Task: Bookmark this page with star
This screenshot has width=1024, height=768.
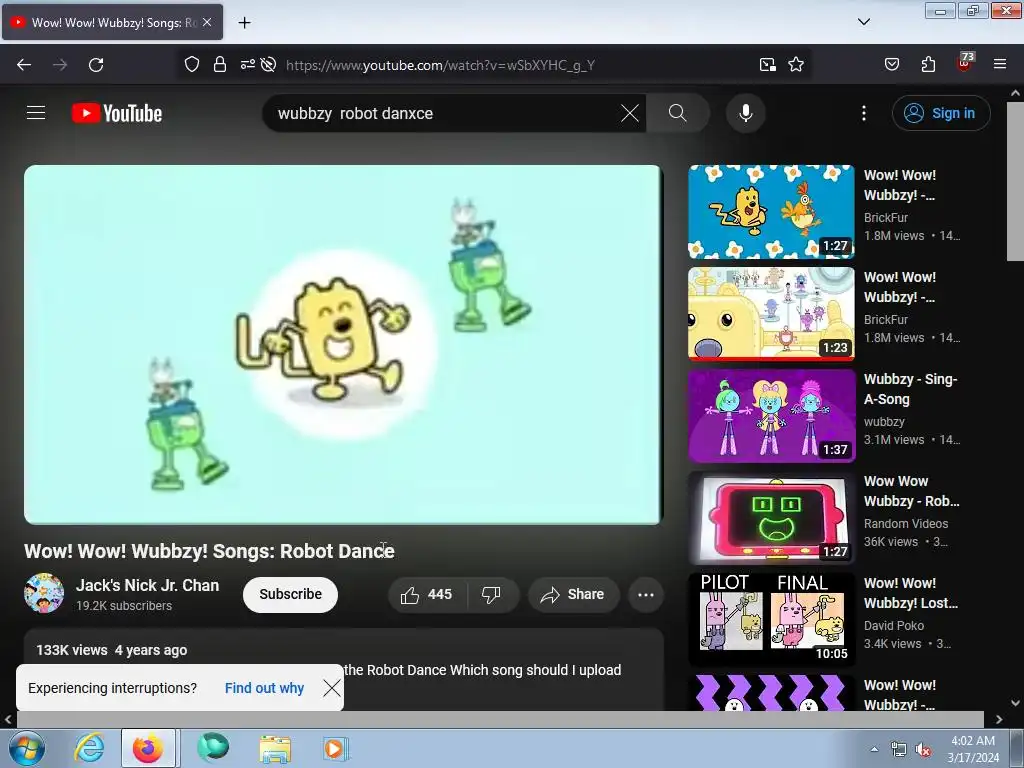Action: pyautogui.click(x=795, y=64)
